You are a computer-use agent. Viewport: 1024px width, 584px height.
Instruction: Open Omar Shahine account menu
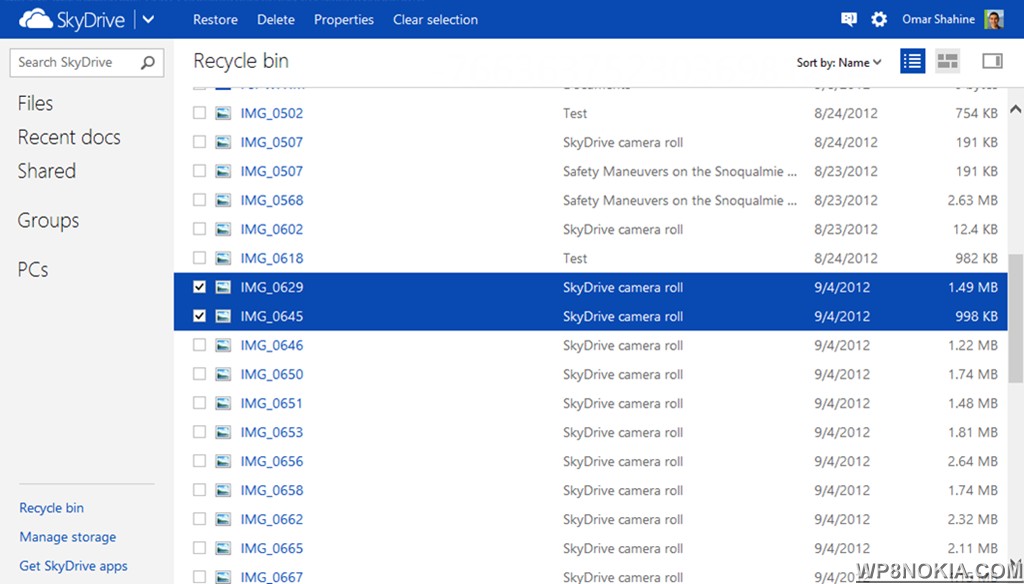click(938, 20)
